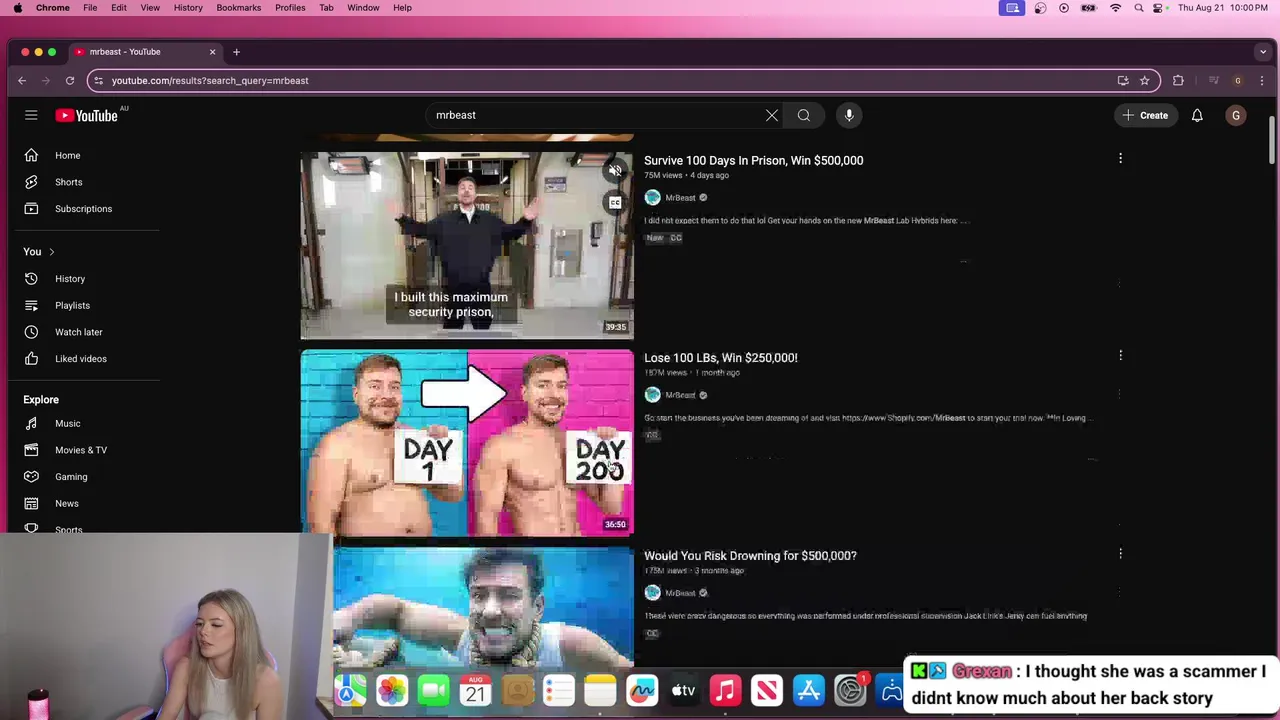Open Subscriptions in the sidebar
Screen dimensions: 1280x720
(85, 209)
